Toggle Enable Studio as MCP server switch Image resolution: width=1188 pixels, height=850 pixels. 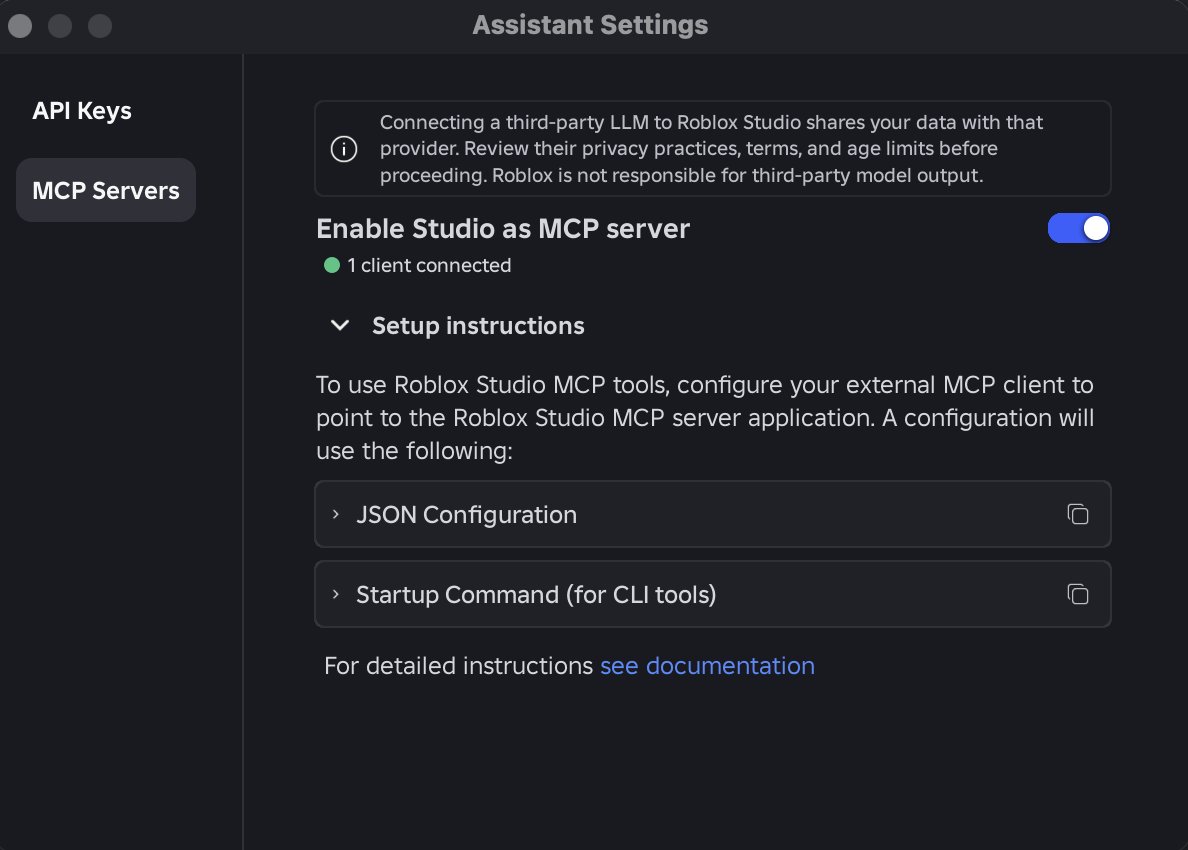point(1078,229)
